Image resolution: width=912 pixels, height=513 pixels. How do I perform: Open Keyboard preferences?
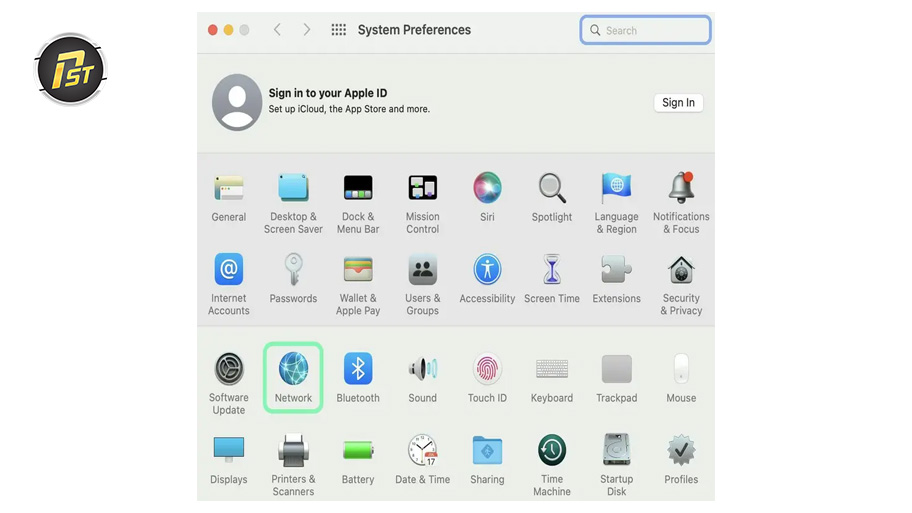click(551, 378)
